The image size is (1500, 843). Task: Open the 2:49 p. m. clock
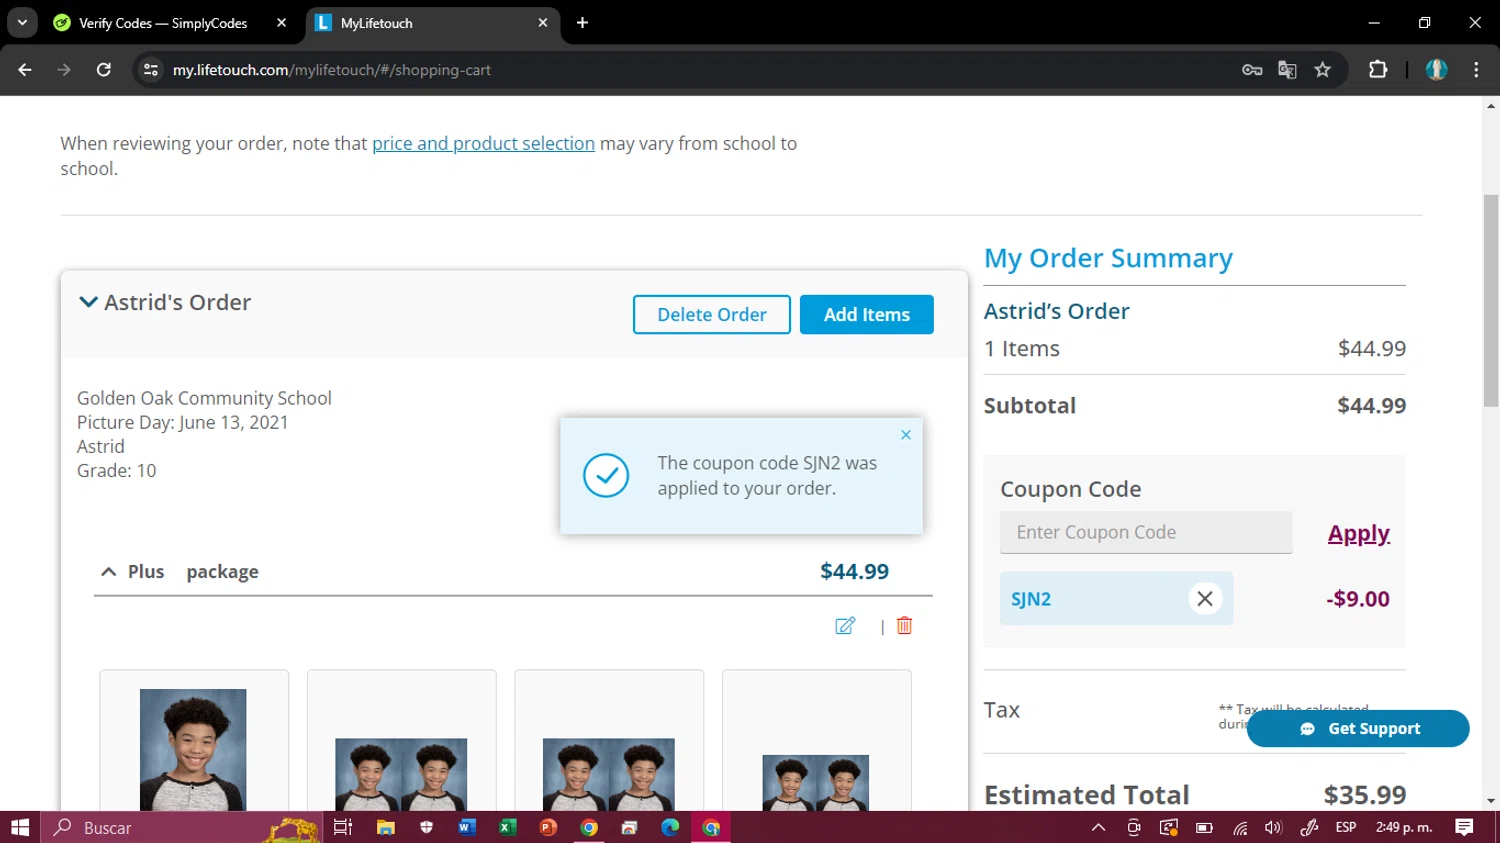1404,827
